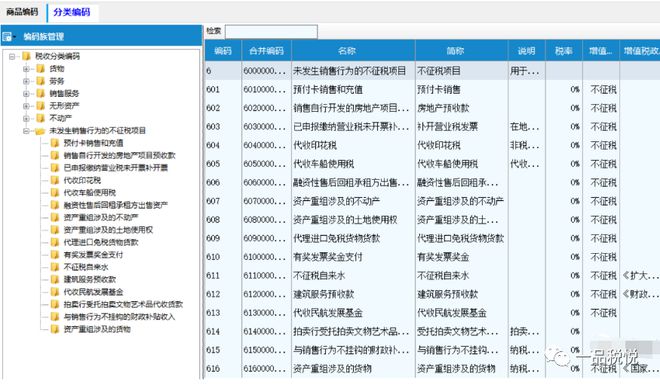The width and height of the screenshot is (660, 386).
Task: Click the 与销售行为不挂钩的财政补贴收入 folder icon
Action: 55,317
